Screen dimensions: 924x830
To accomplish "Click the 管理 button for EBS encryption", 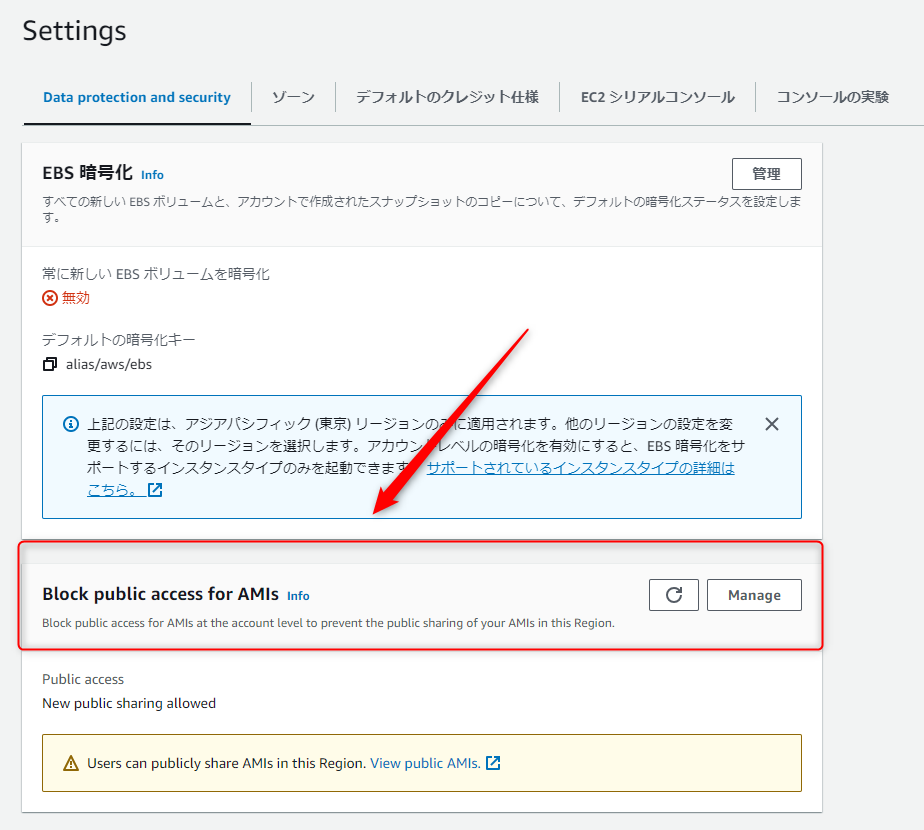I will (767, 173).
